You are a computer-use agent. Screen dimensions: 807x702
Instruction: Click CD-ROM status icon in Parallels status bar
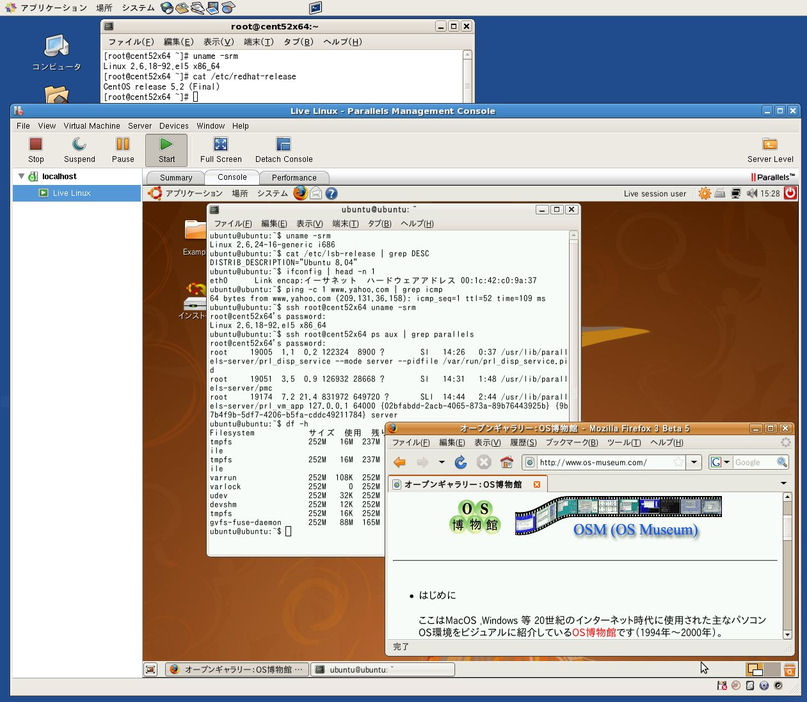pos(736,686)
